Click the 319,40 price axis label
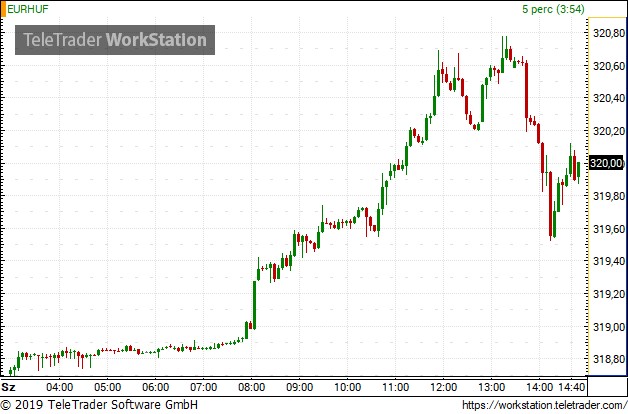Image resolution: width=628 pixels, height=414 pixels. point(608,261)
